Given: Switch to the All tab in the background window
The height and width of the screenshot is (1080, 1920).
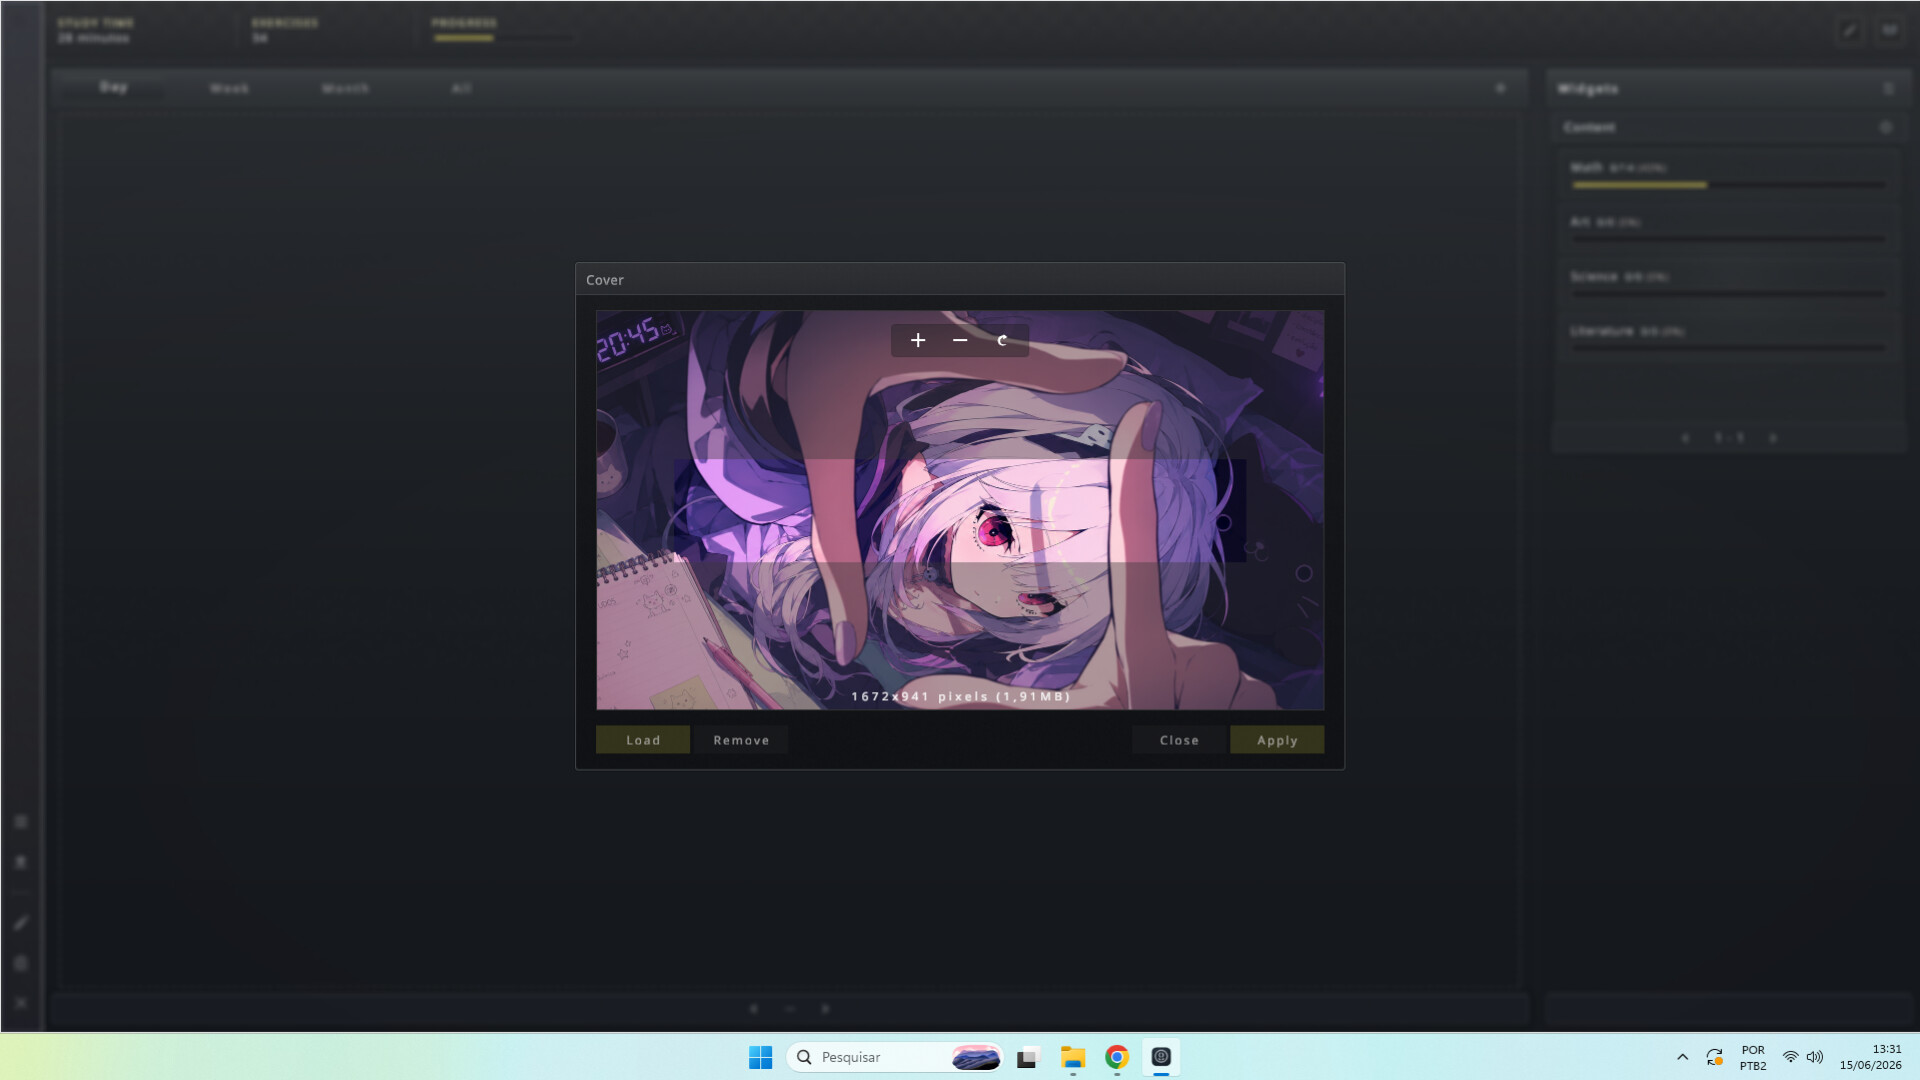Looking at the screenshot, I should 461,88.
